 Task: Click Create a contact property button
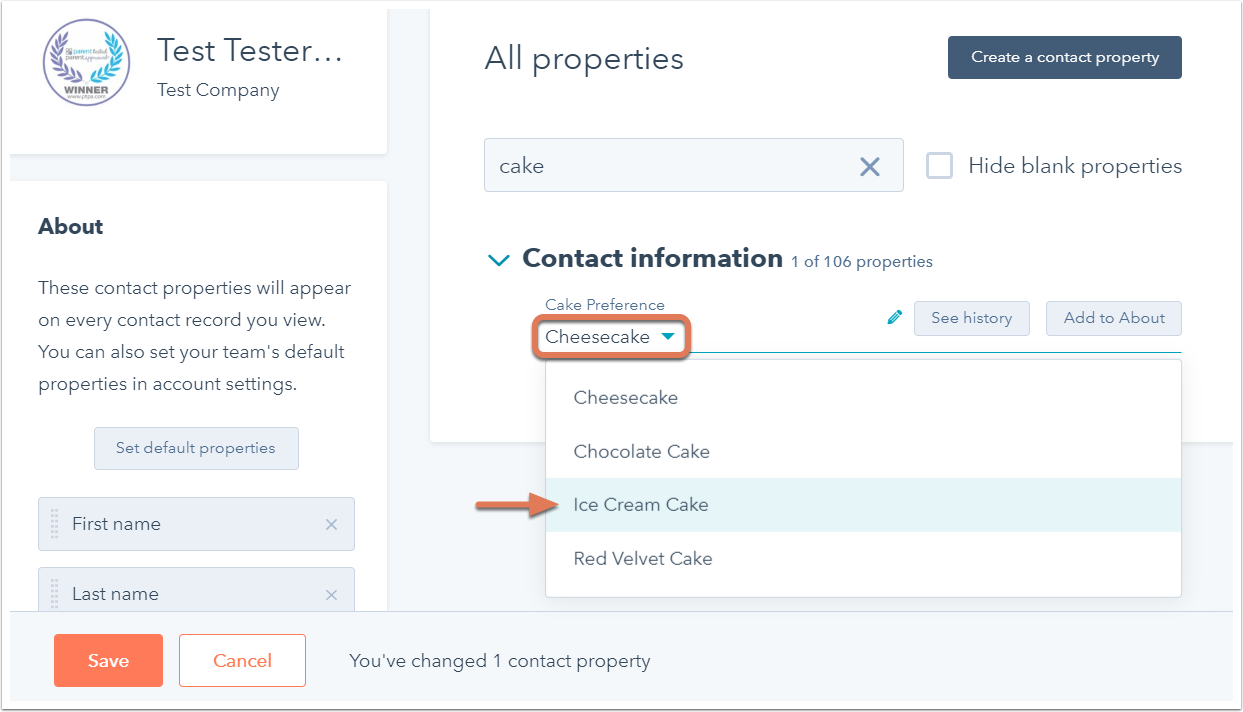1064,57
